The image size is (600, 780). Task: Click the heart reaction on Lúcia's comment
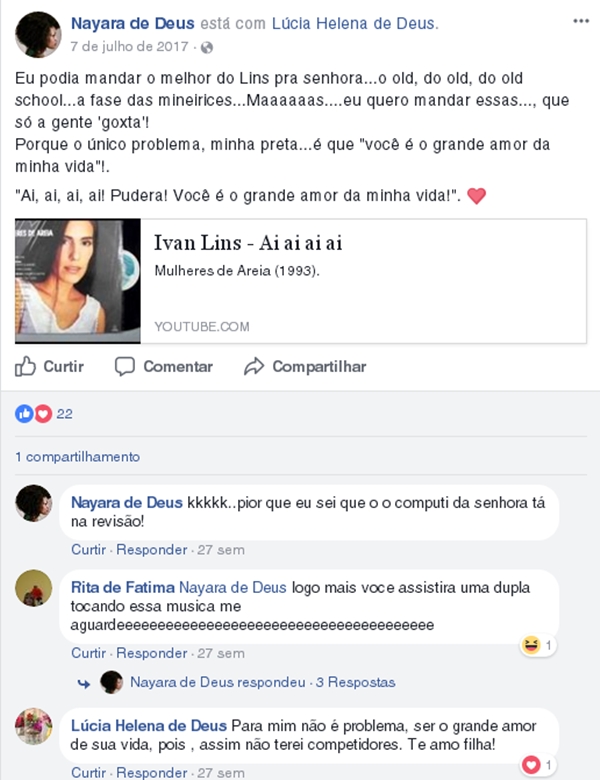(x=531, y=765)
